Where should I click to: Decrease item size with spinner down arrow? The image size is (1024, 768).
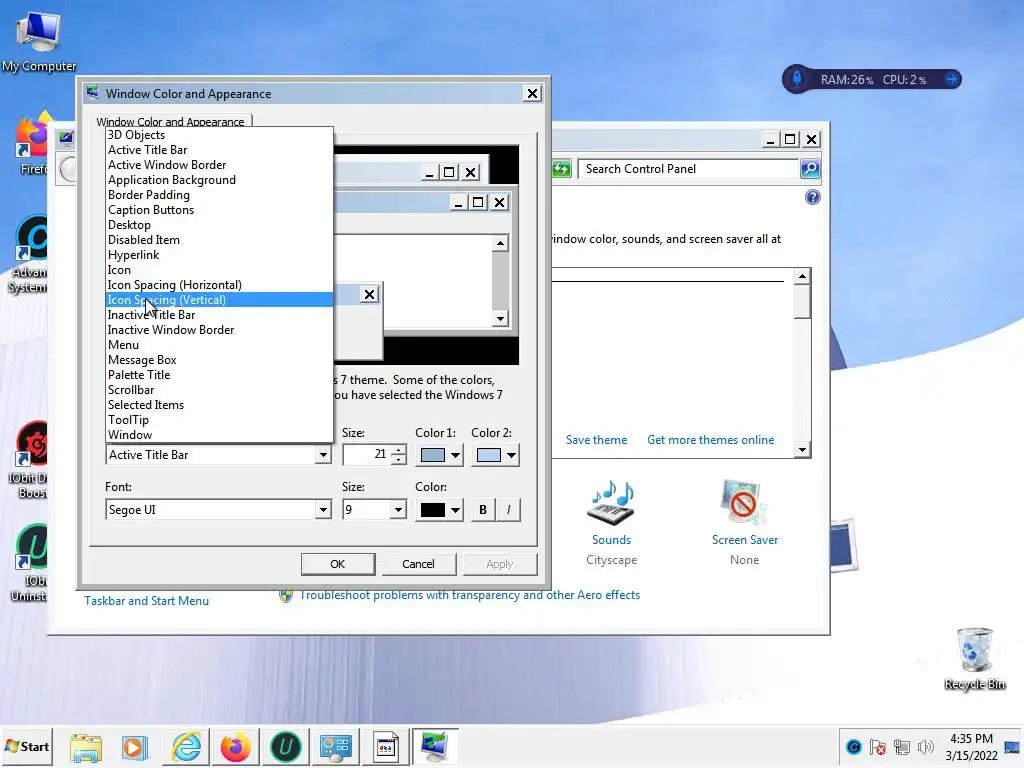coord(399,460)
